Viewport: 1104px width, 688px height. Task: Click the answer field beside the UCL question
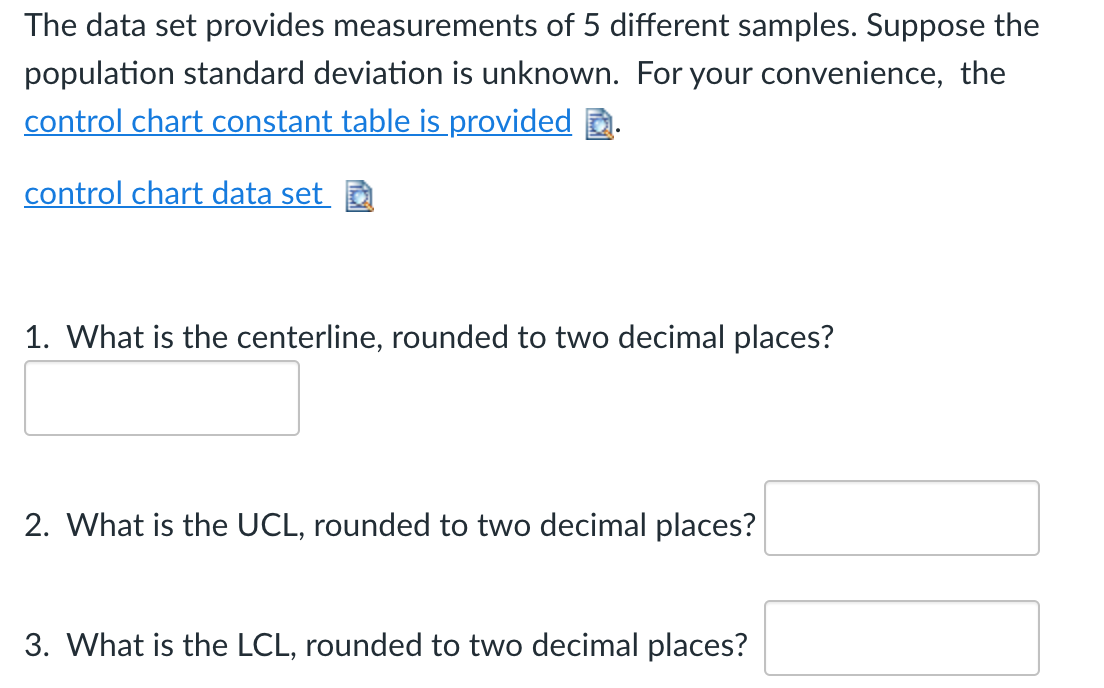pyautogui.click(x=901, y=518)
